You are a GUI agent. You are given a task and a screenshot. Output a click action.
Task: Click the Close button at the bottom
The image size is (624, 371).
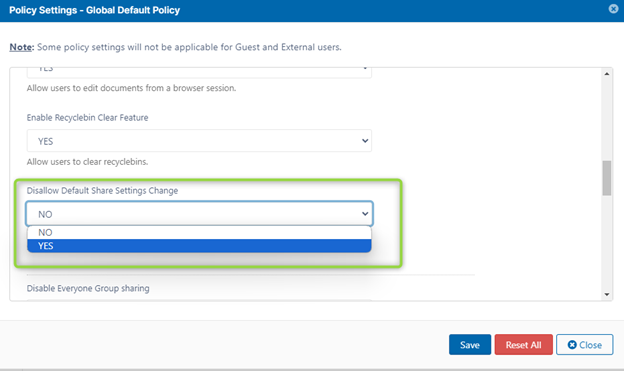(584, 345)
